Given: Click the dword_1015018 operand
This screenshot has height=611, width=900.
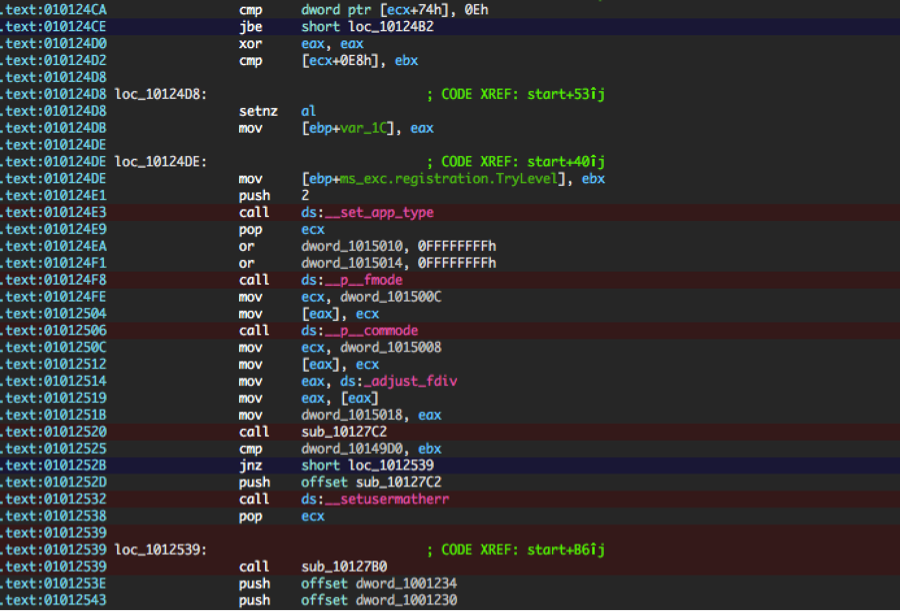Looking at the screenshot, I should 352,415.
